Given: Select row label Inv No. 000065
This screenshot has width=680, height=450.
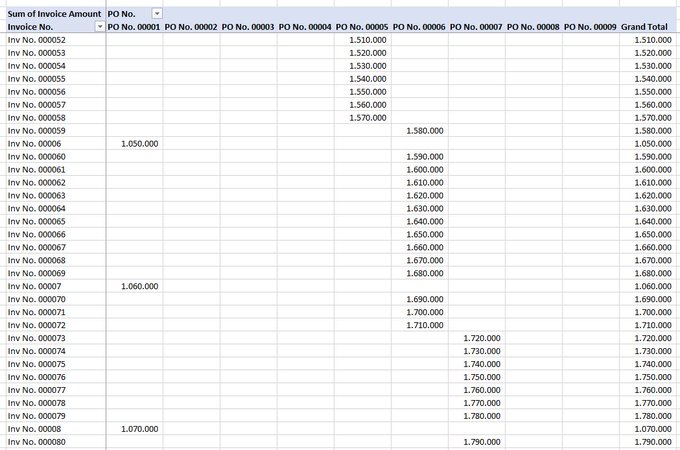Looking at the screenshot, I should 36,222.
